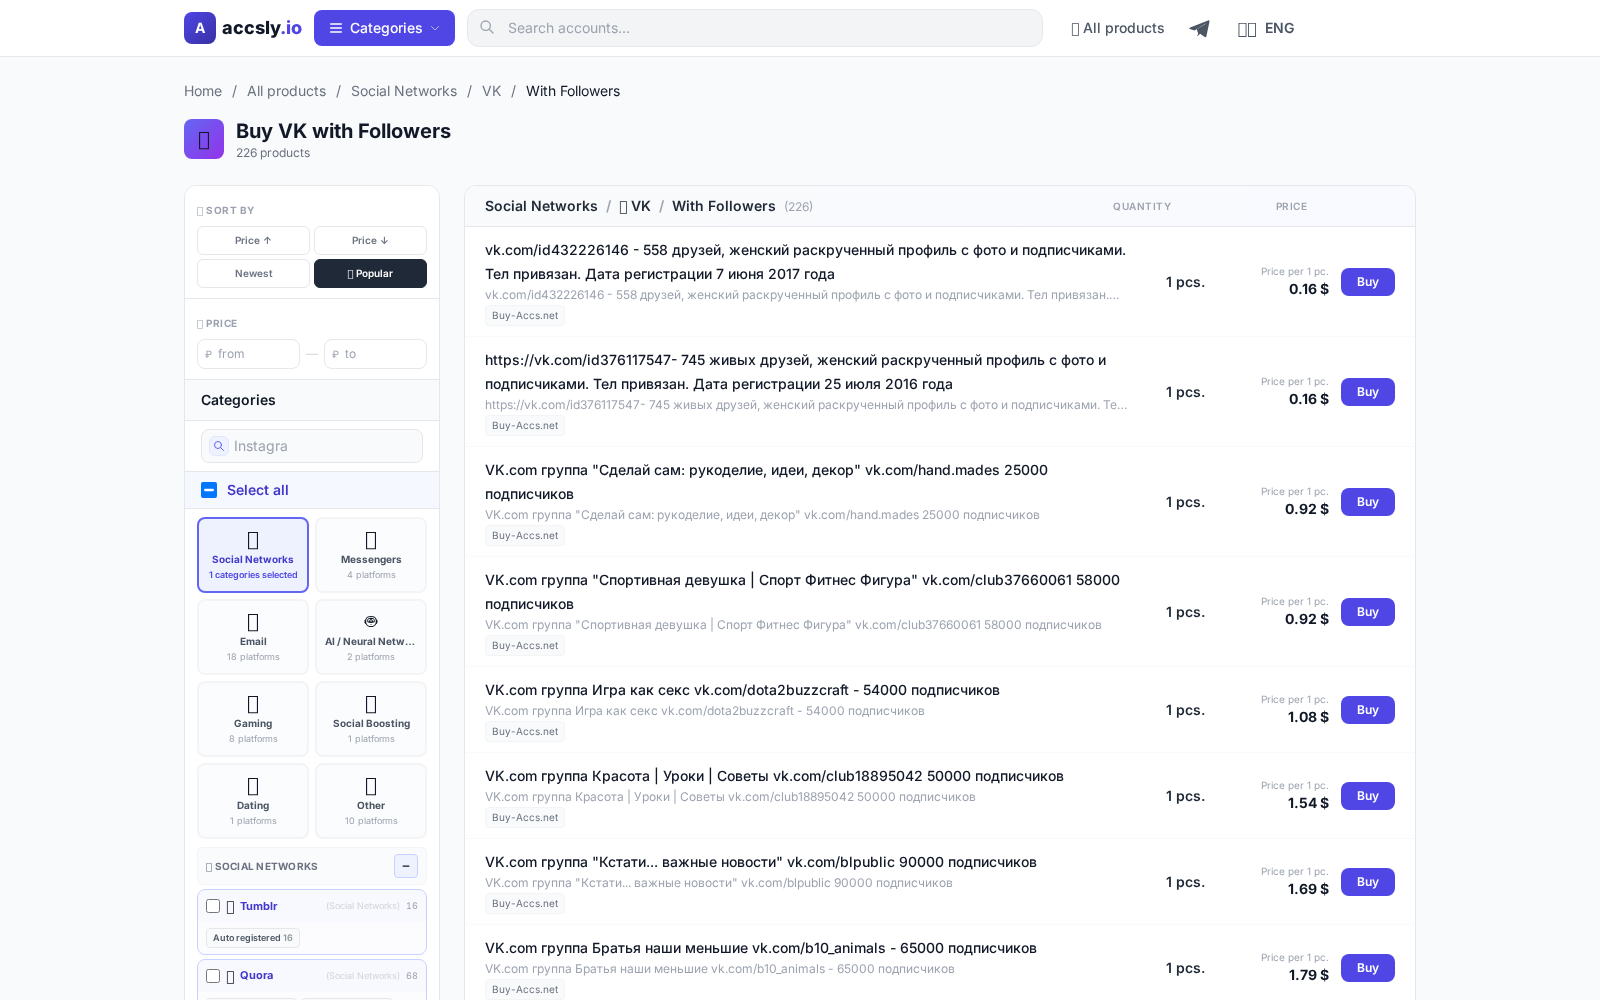Click the accsly.io logo icon
This screenshot has height=1000, width=1600.
click(200, 28)
